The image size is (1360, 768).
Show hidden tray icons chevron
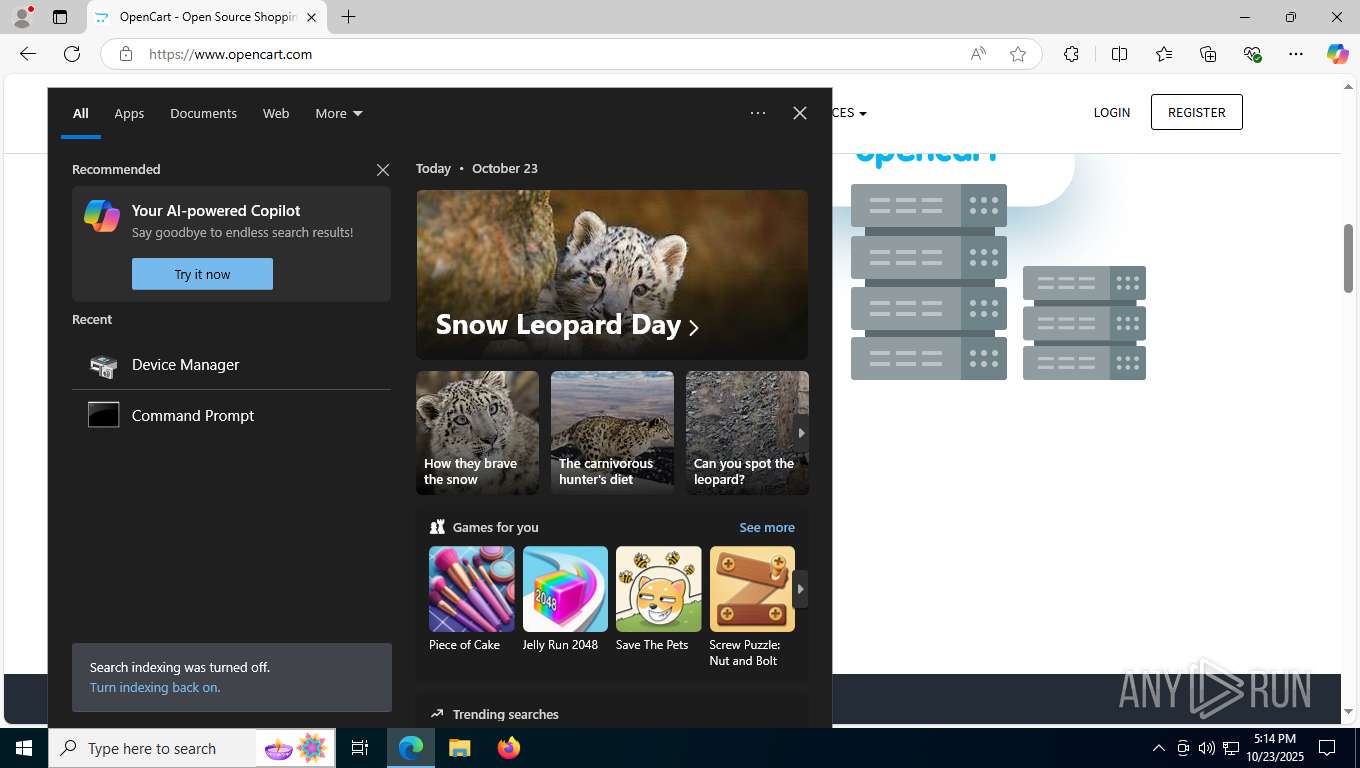pos(1158,748)
